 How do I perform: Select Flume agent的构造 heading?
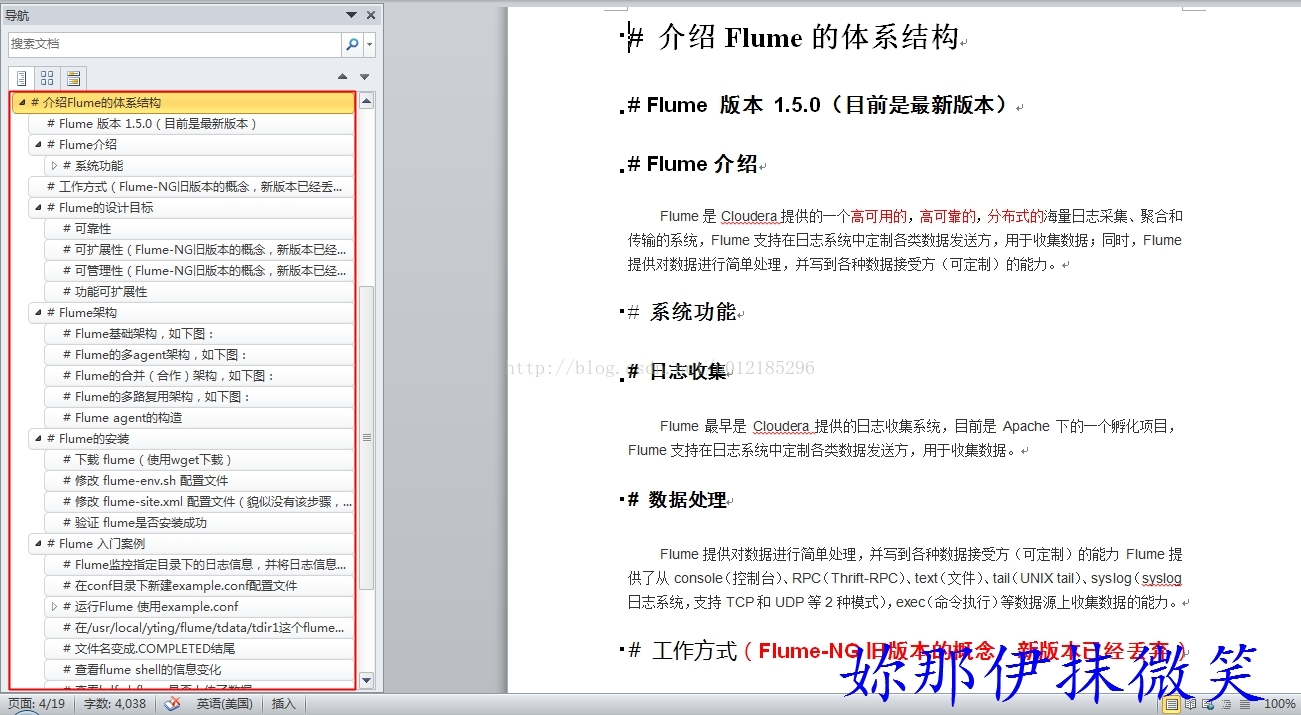(x=200, y=418)
